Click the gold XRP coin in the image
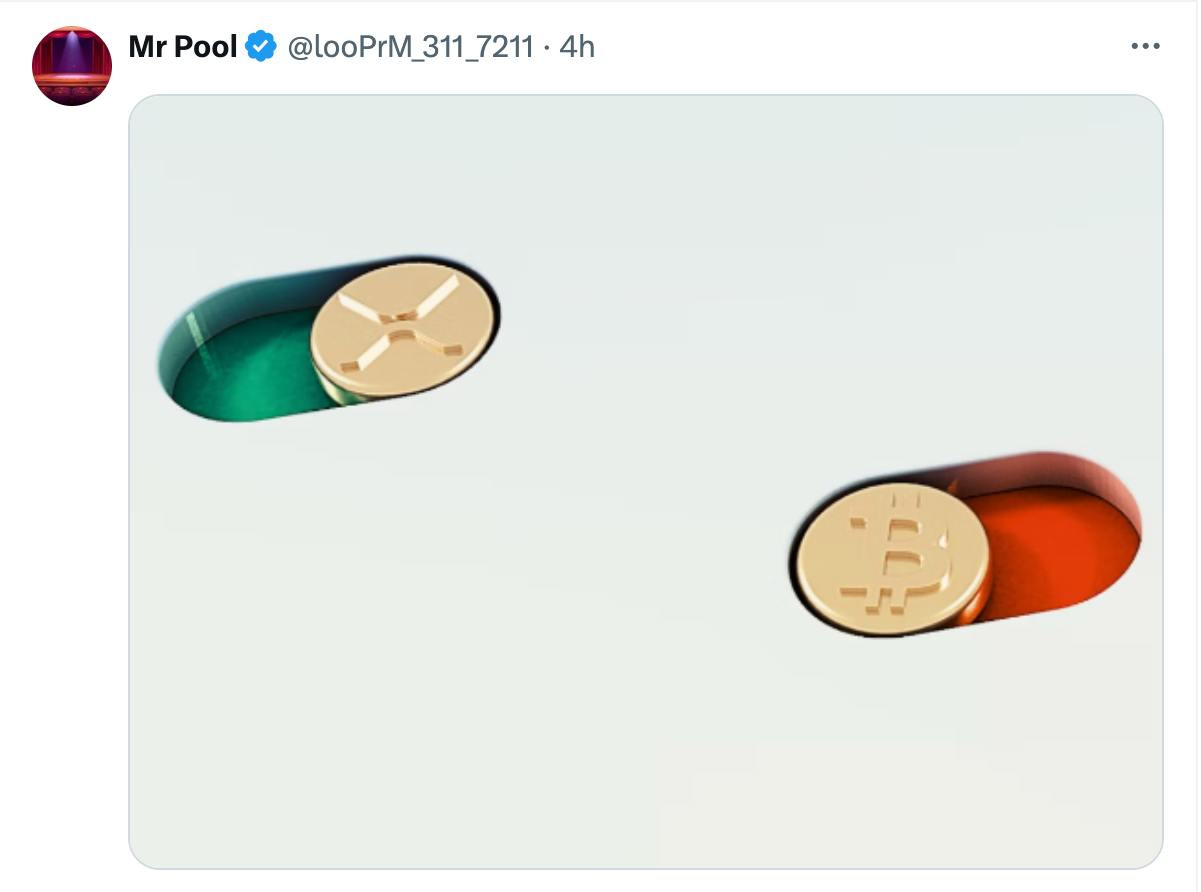Image resolution: width=1201 pixels, height=892 pixels. [x=403, y=331]
